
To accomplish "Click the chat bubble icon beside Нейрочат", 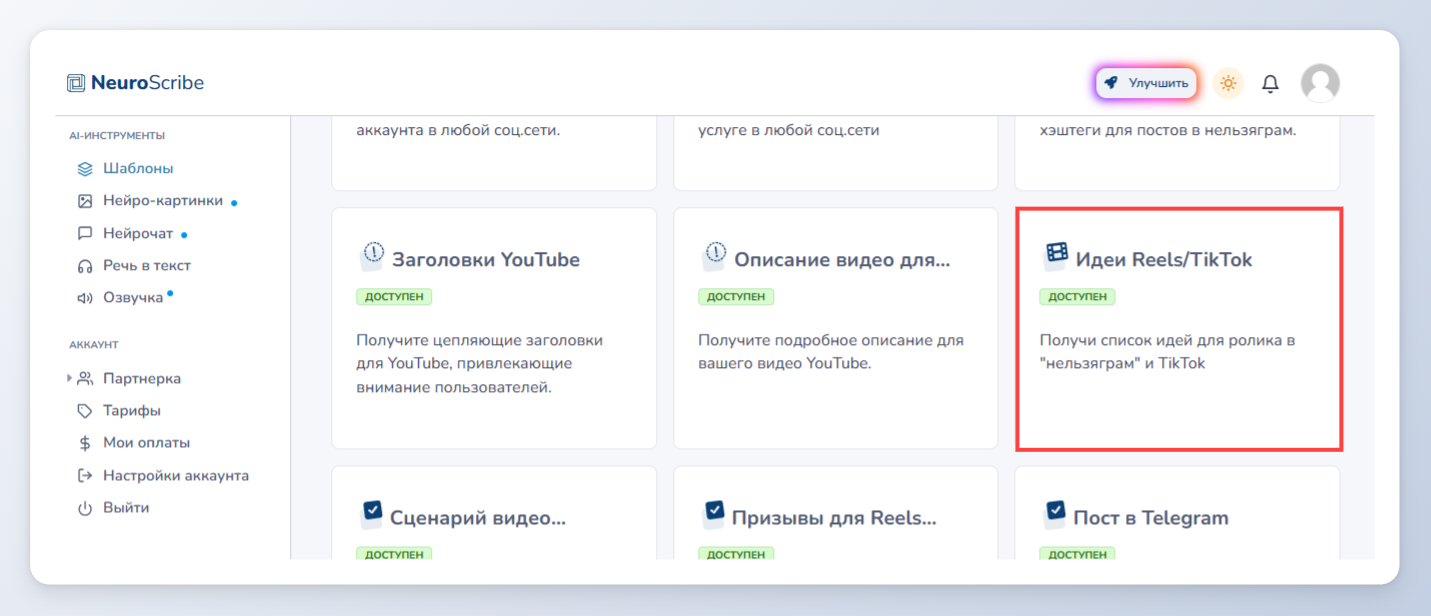I will [x=85, y=234].
